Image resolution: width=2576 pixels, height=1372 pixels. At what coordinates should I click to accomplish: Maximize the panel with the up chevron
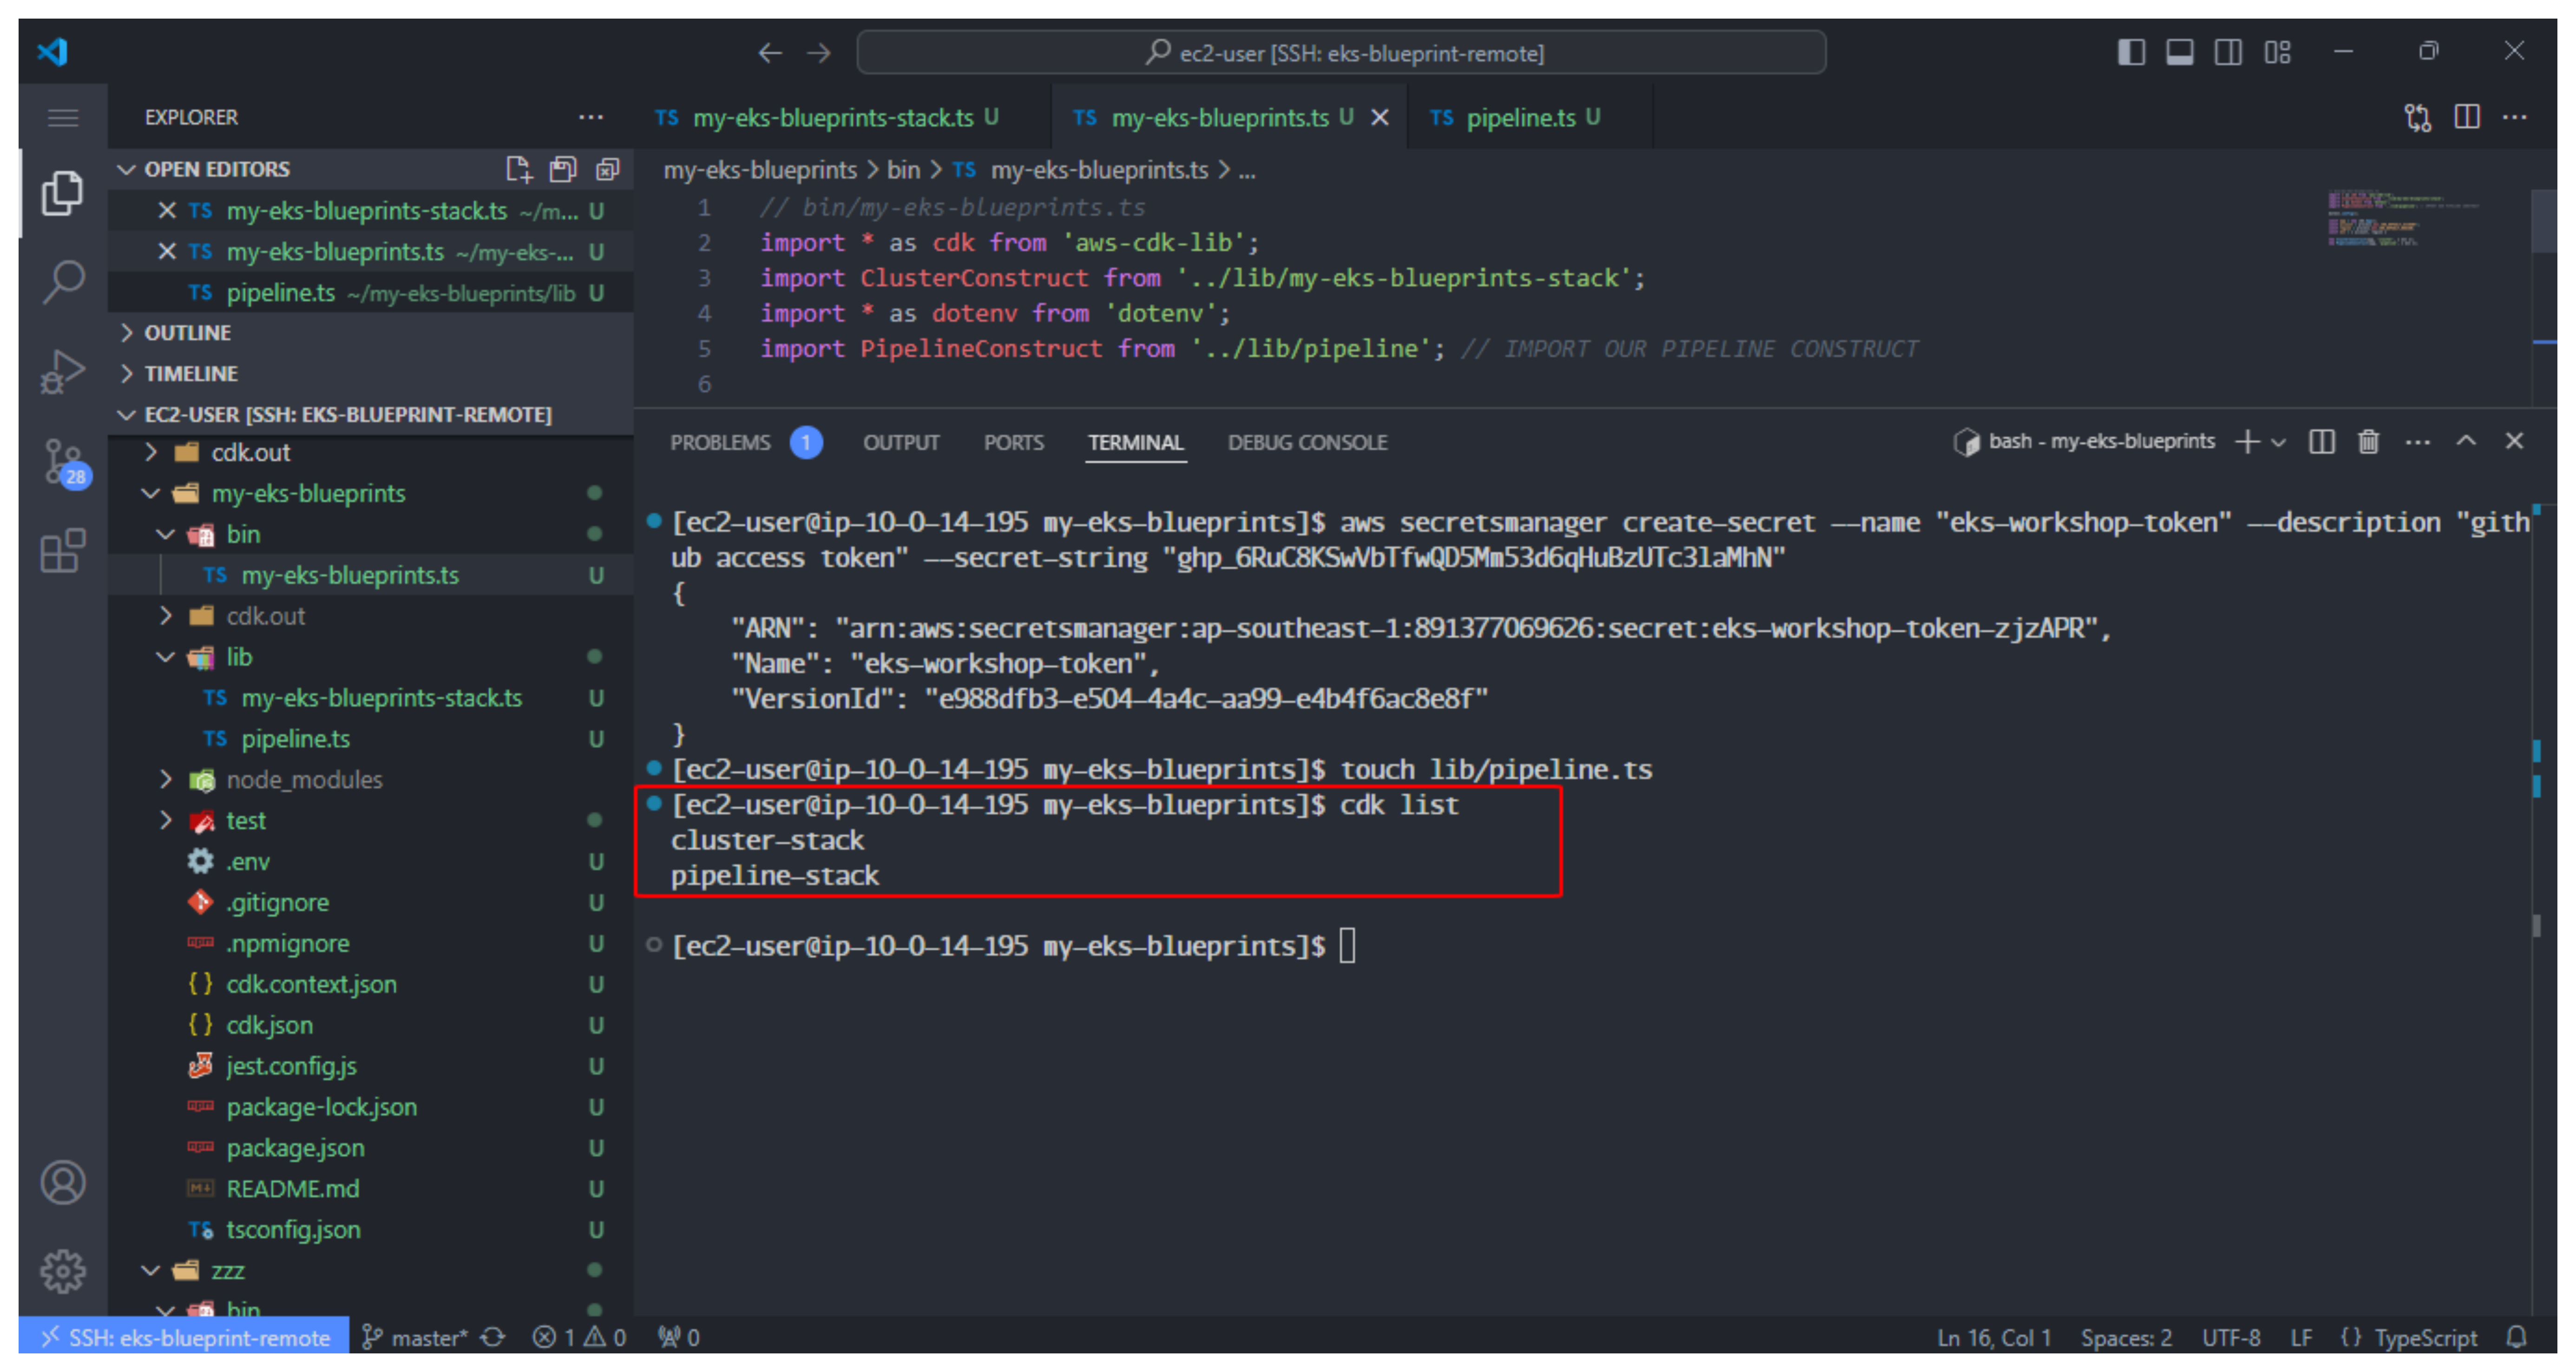(2467, 441)
